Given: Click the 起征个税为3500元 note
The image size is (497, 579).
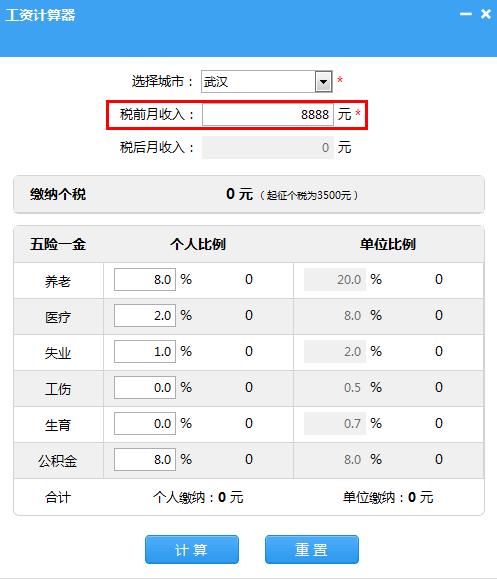Looking at the screenshot, I should coord(309,195).
